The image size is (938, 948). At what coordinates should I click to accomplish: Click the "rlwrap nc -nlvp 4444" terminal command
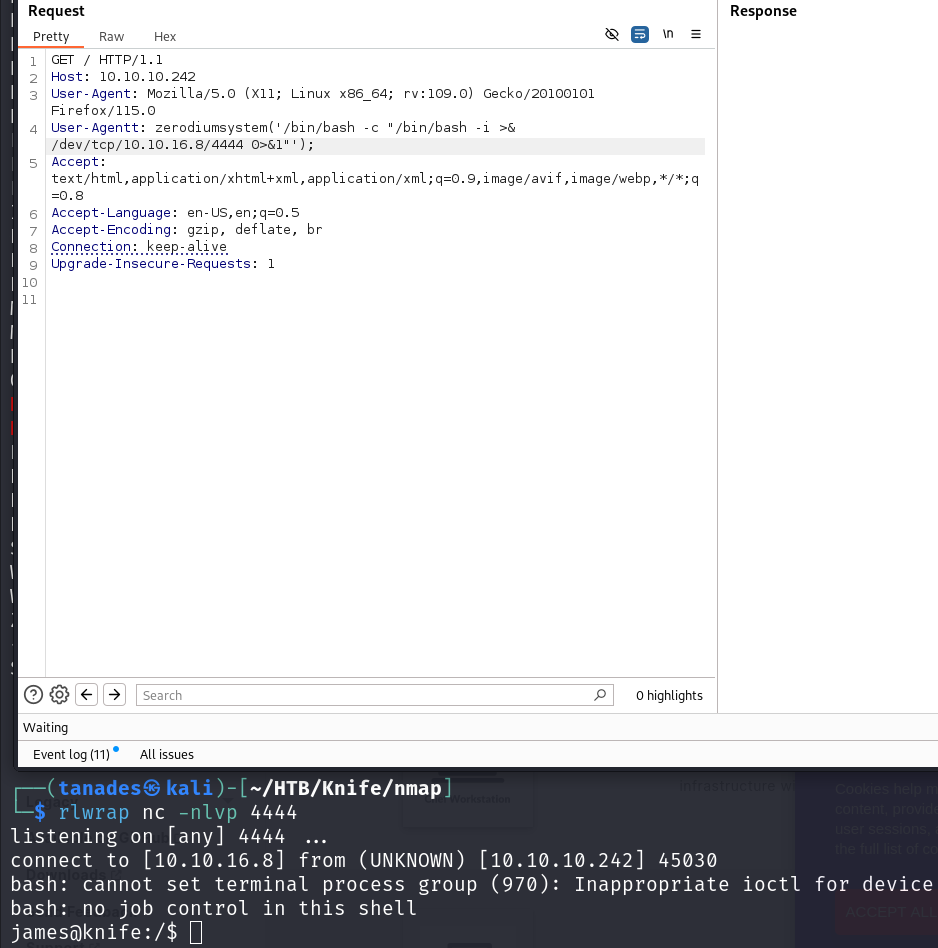point(178,813)
